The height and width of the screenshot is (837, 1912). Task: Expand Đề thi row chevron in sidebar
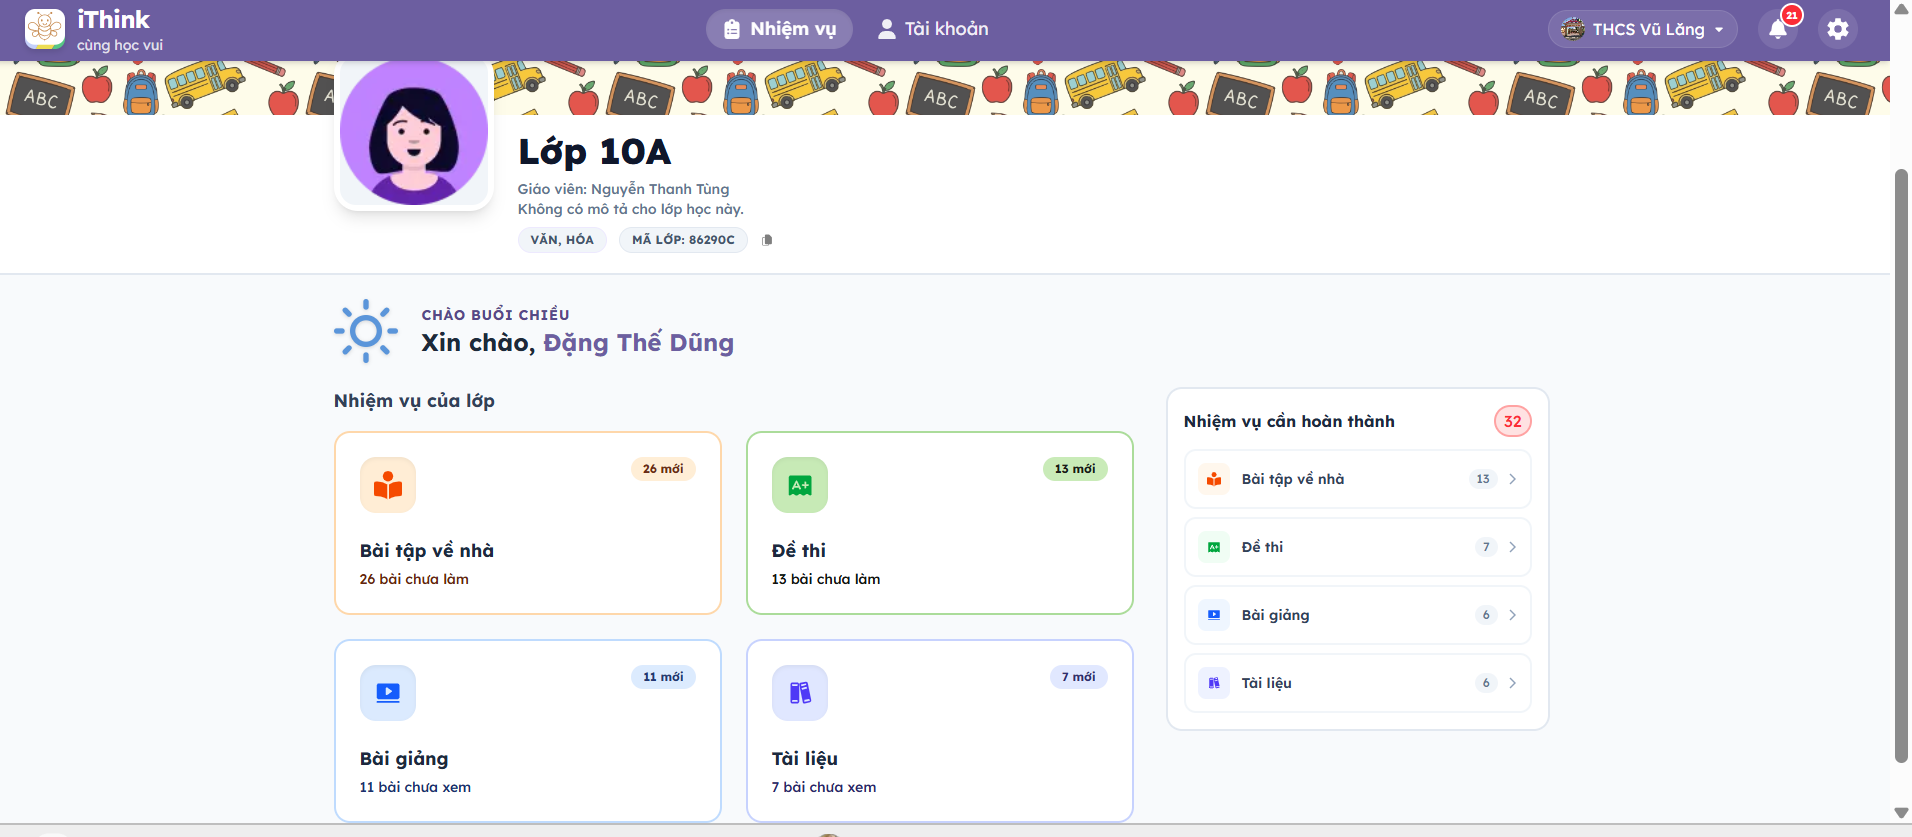(1512, 547)
